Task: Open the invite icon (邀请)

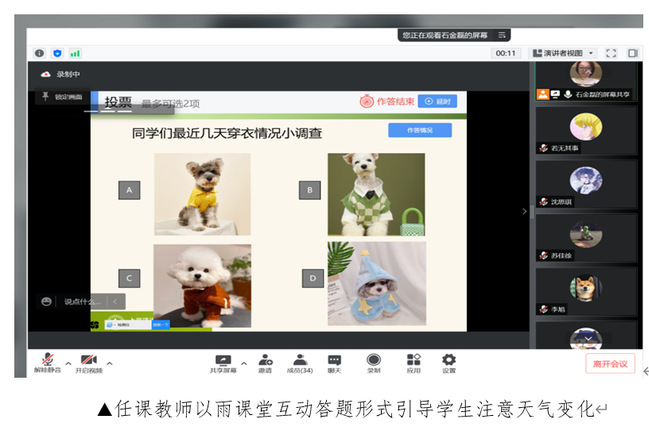Action: click(x=265, y=360)
